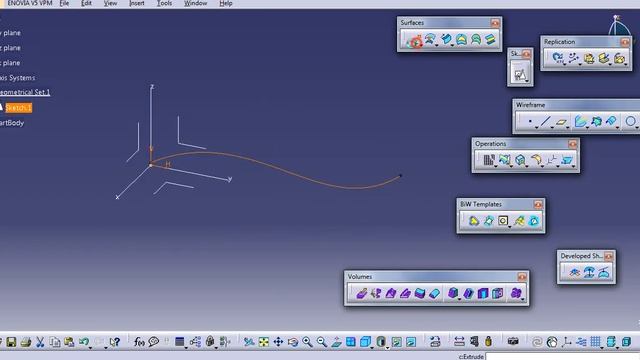This screenshot has width=640, height=360.
Task: Open the Undo history dropdown arrow
Action: 91,347
